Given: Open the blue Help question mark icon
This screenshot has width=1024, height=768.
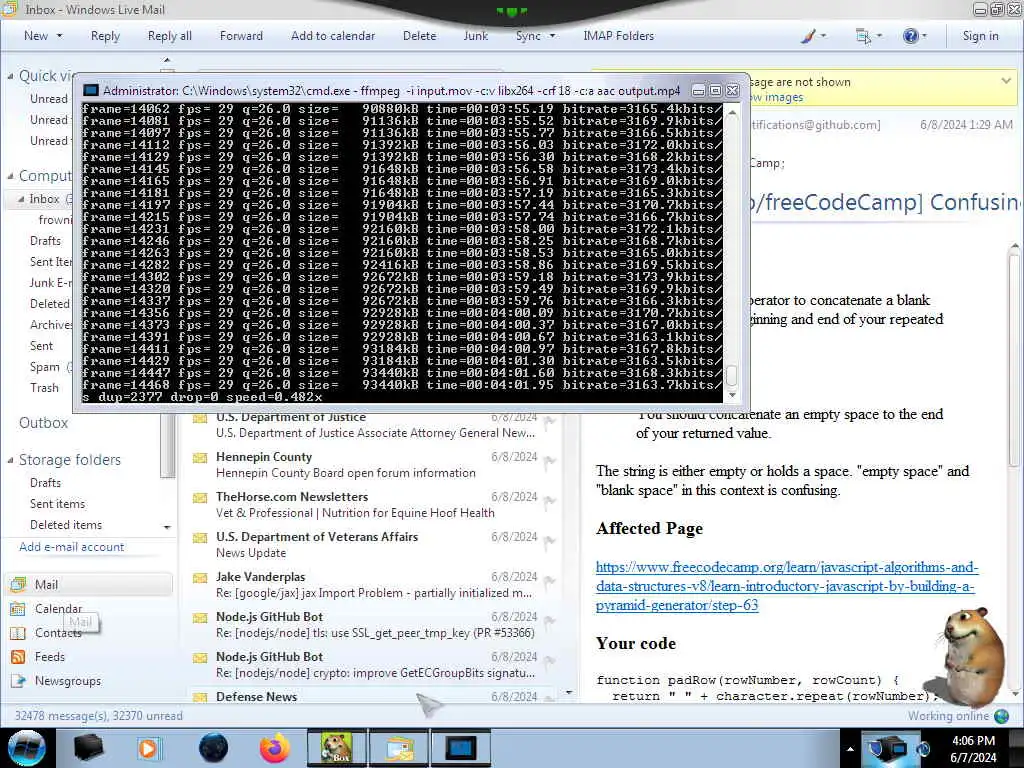Looking at the screenshot, I should [910, 36].
